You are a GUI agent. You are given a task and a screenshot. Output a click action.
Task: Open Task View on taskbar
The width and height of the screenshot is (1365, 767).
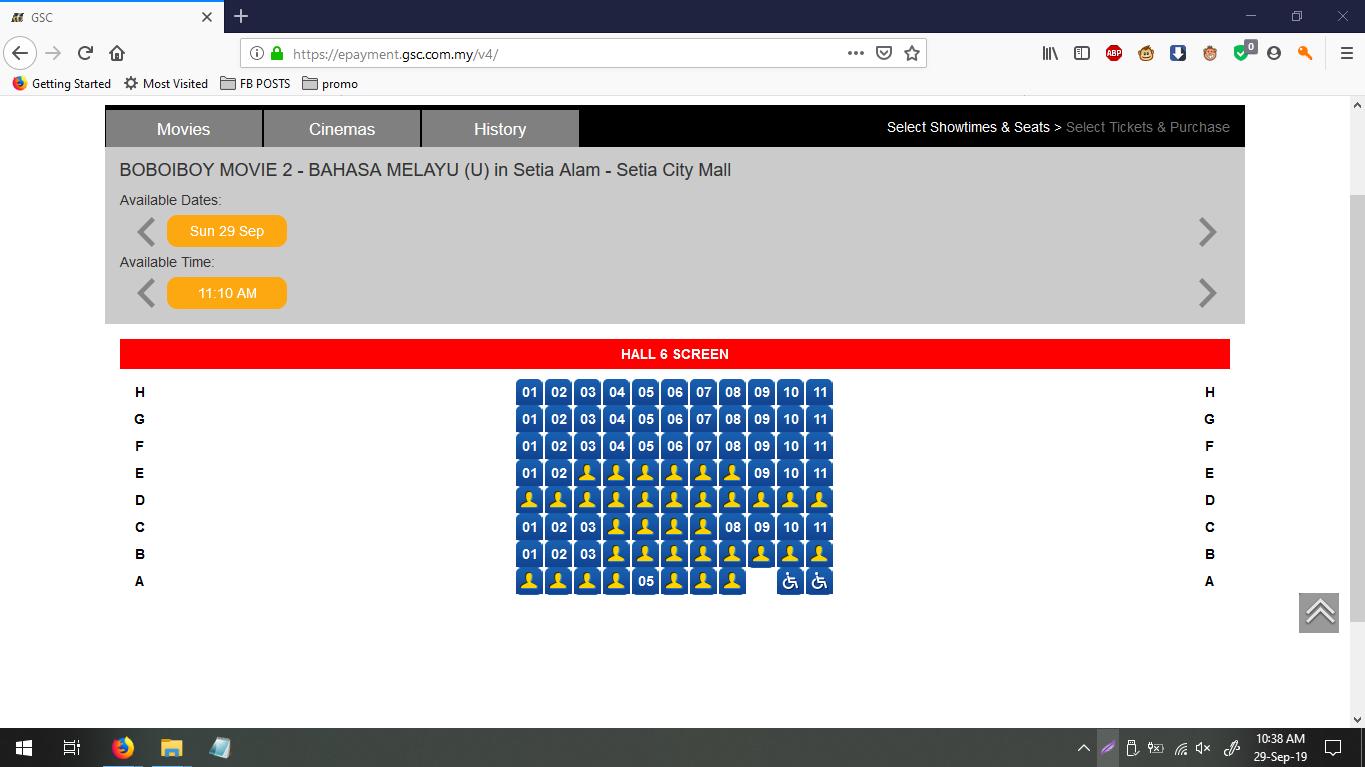[72, 748]
